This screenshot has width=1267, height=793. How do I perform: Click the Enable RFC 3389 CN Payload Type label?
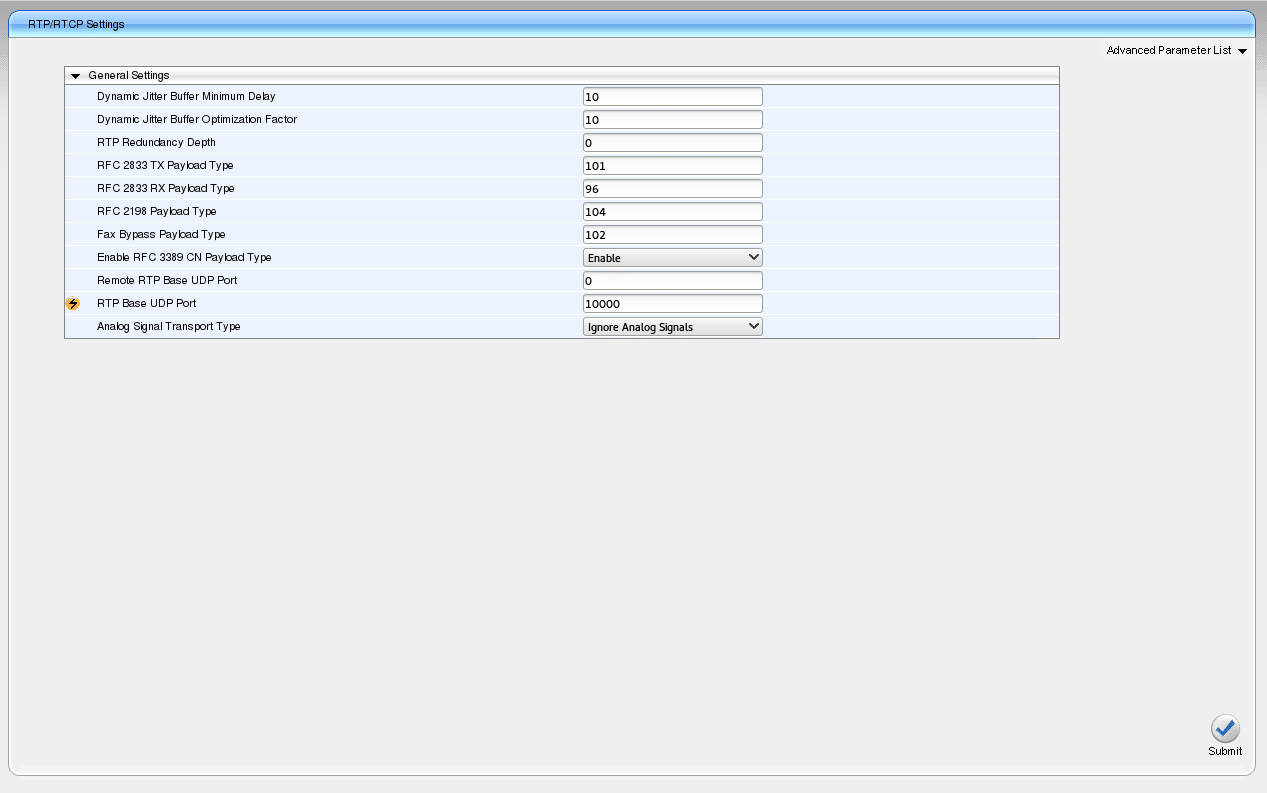(184, 258)
